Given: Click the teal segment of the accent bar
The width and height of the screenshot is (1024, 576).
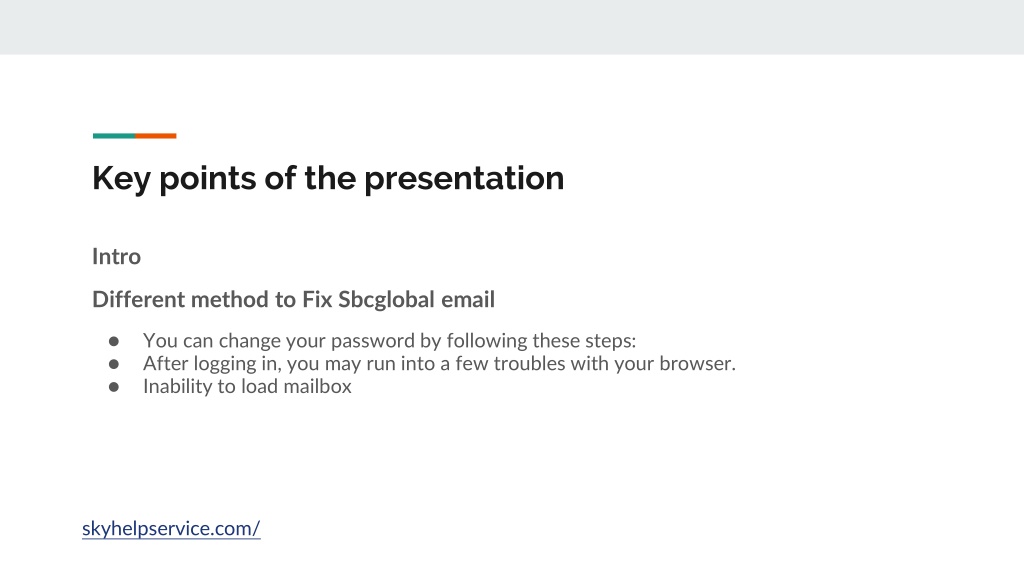Looking at the screenshot, I should (114, 136).
